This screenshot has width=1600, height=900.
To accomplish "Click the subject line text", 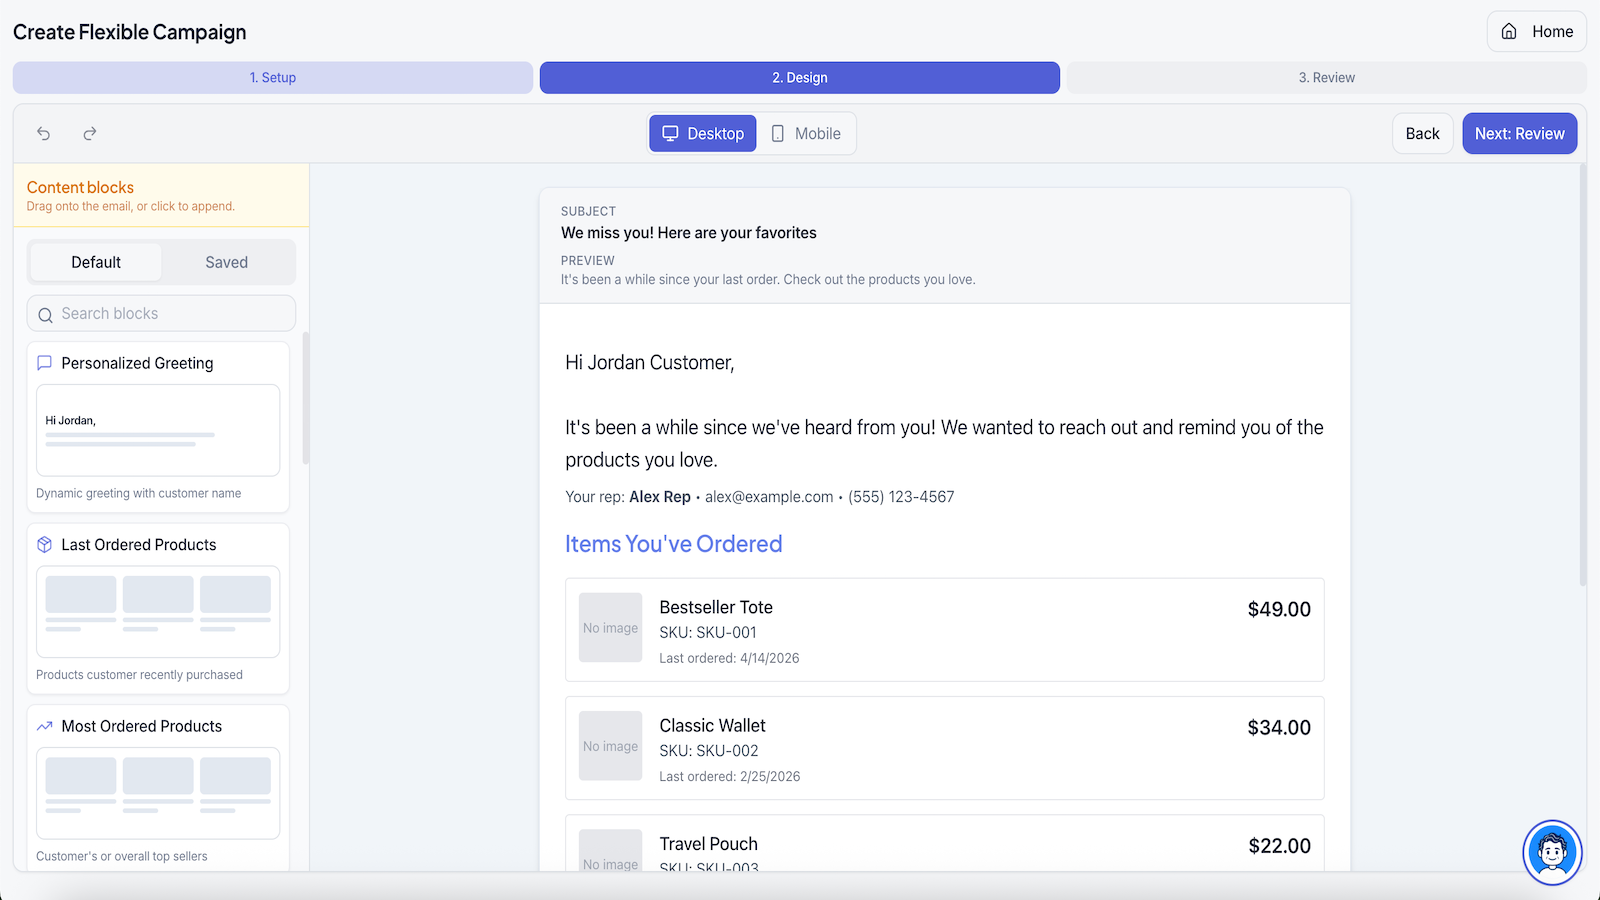I will [x=689, y=233].
